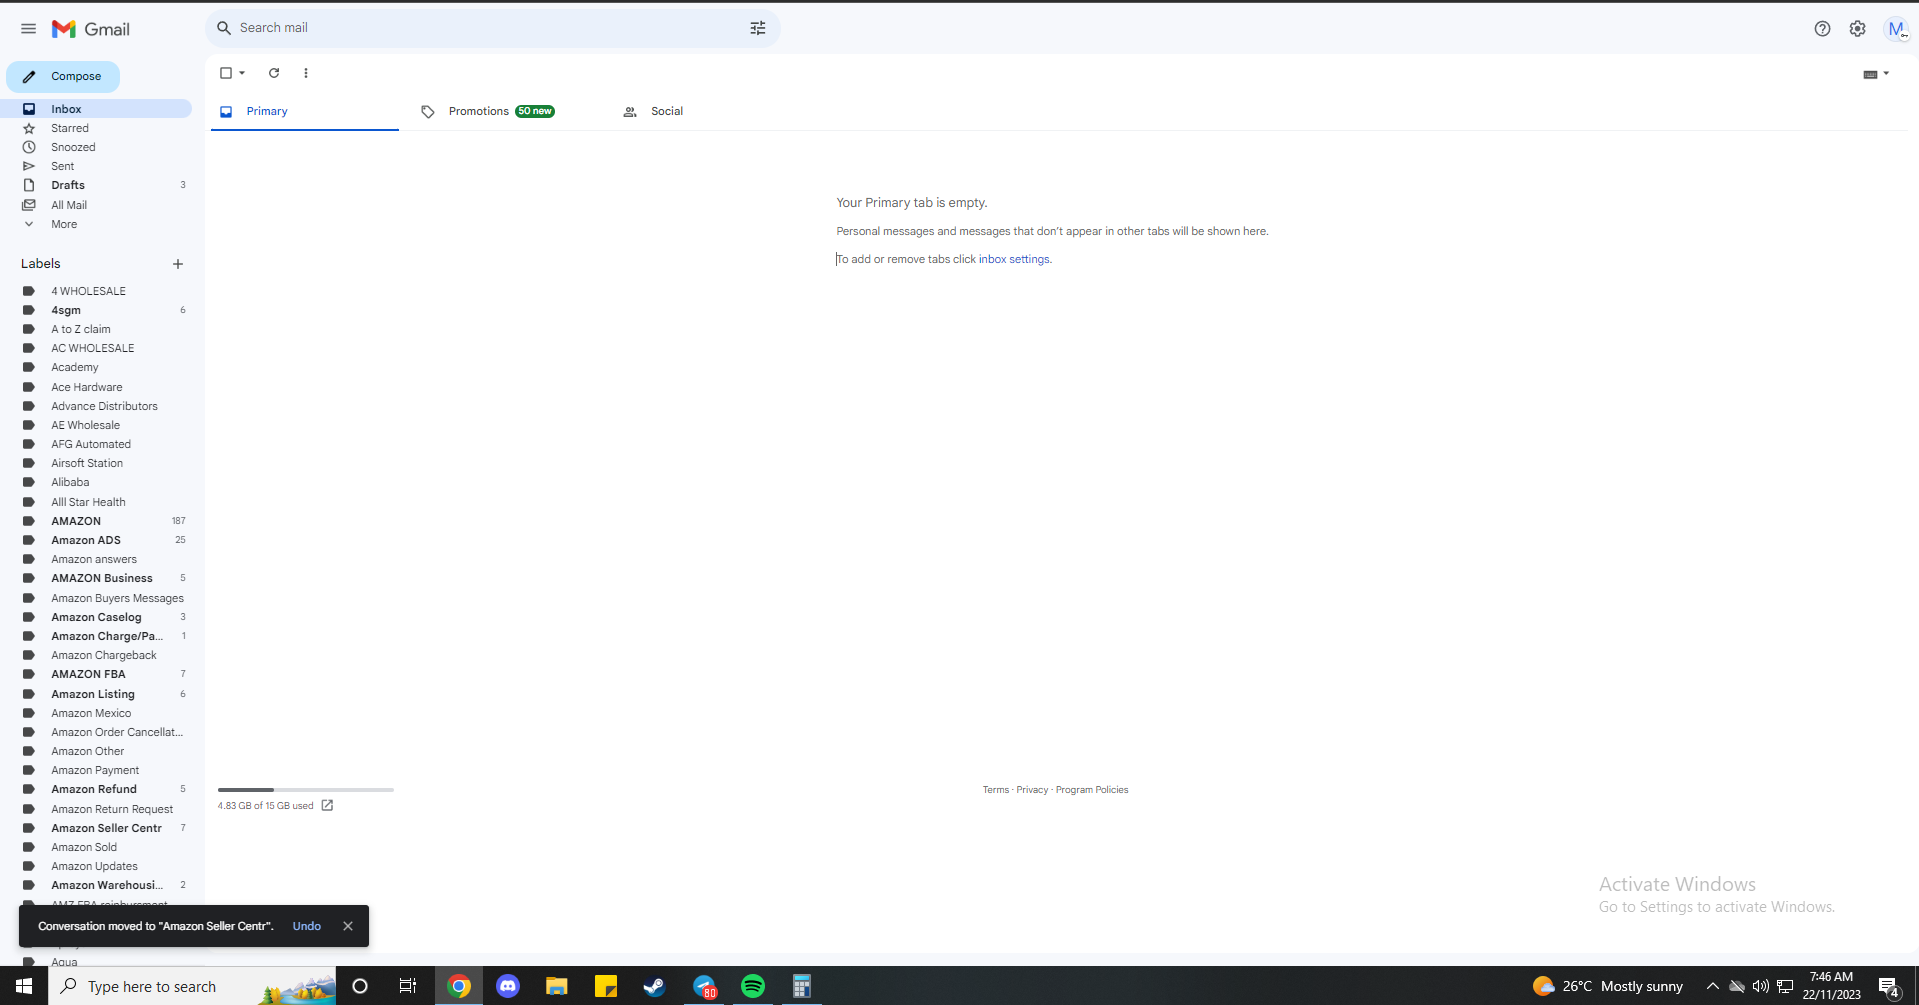1919x1005 pixels.
Task: Open the All Mail folder
Action: (96, 205)
